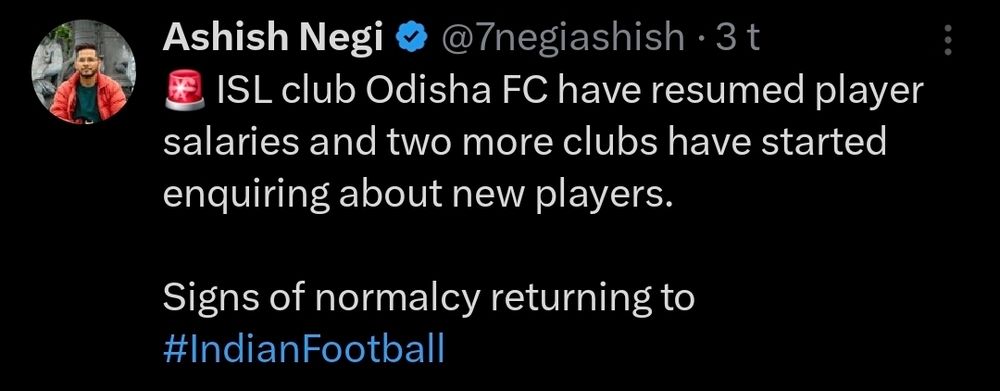Open the 3 t tweet timestamp
The width and height of the screenshot is (1000, 391).
[x=739, y=40]
